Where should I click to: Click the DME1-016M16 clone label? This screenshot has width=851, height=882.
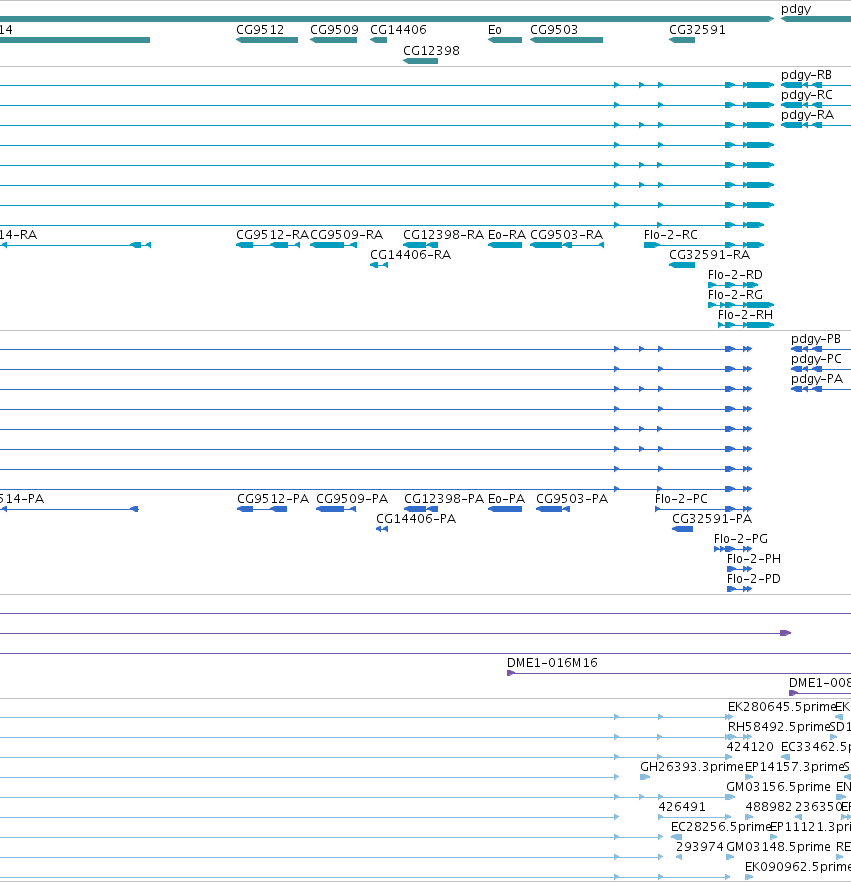552,663
